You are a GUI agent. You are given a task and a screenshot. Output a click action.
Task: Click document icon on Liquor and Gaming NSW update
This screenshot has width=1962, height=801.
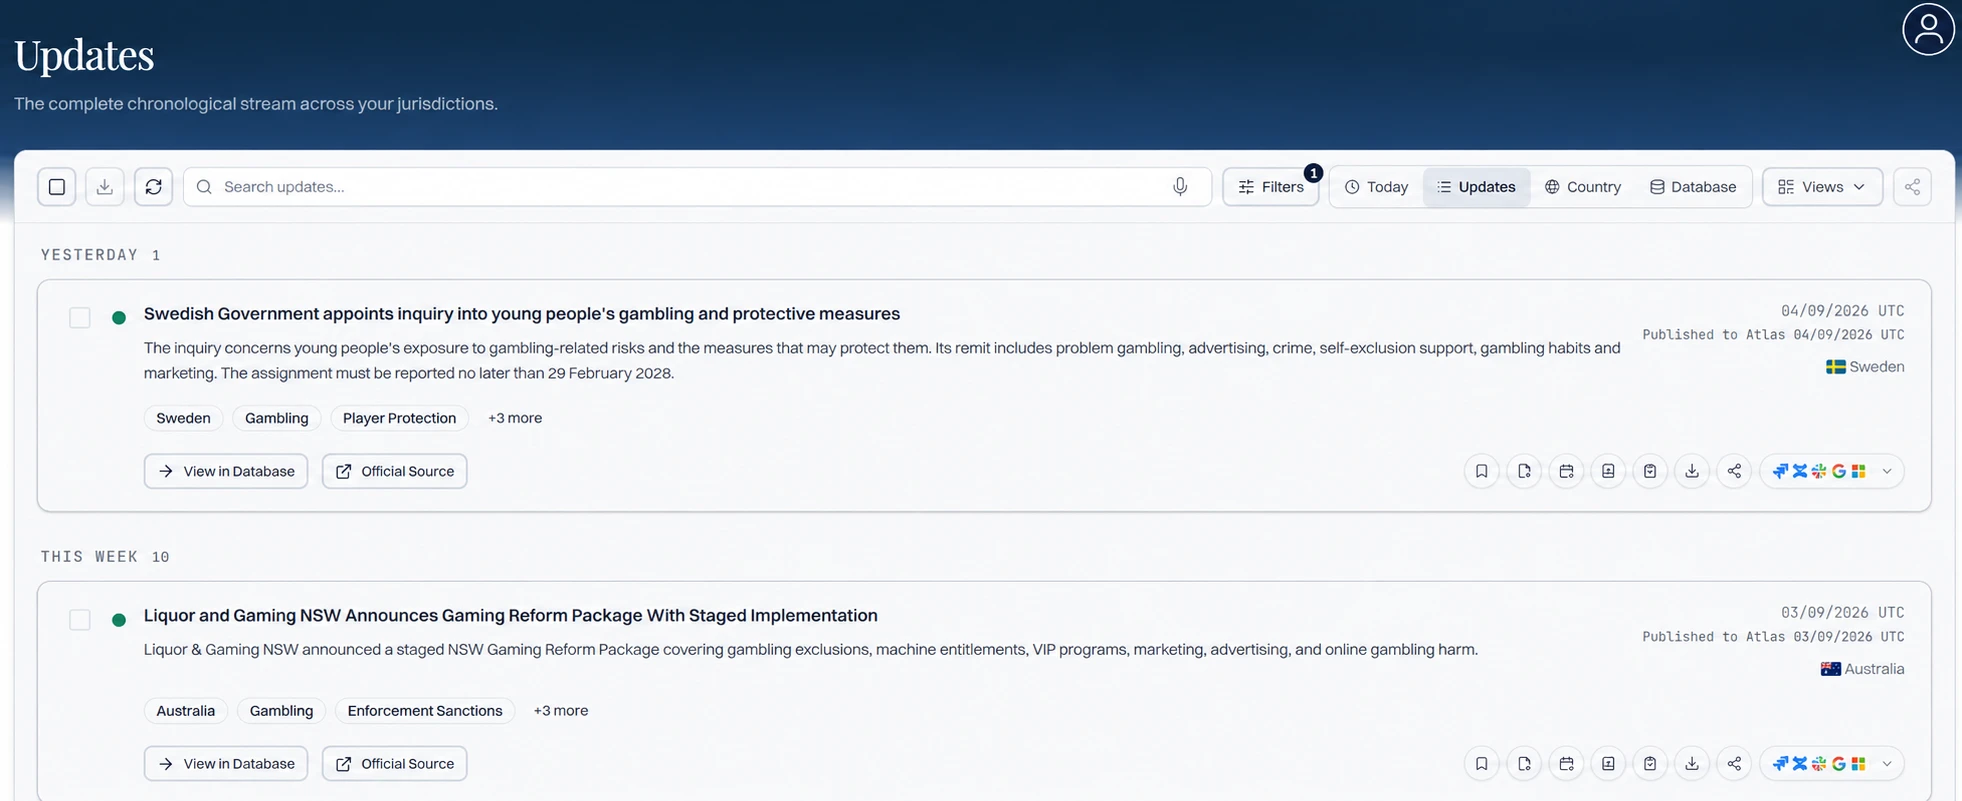click(x=1524, y=764)
